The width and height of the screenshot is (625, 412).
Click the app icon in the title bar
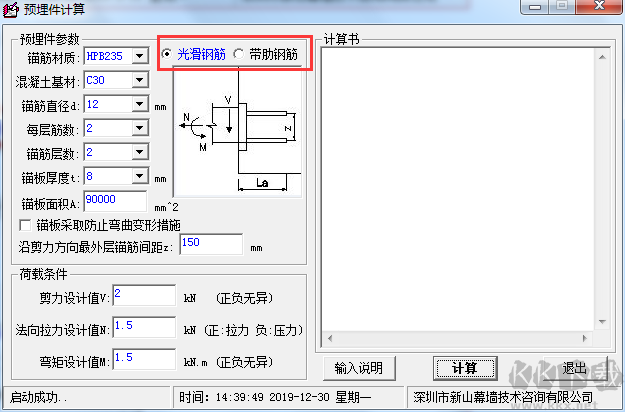10,9
